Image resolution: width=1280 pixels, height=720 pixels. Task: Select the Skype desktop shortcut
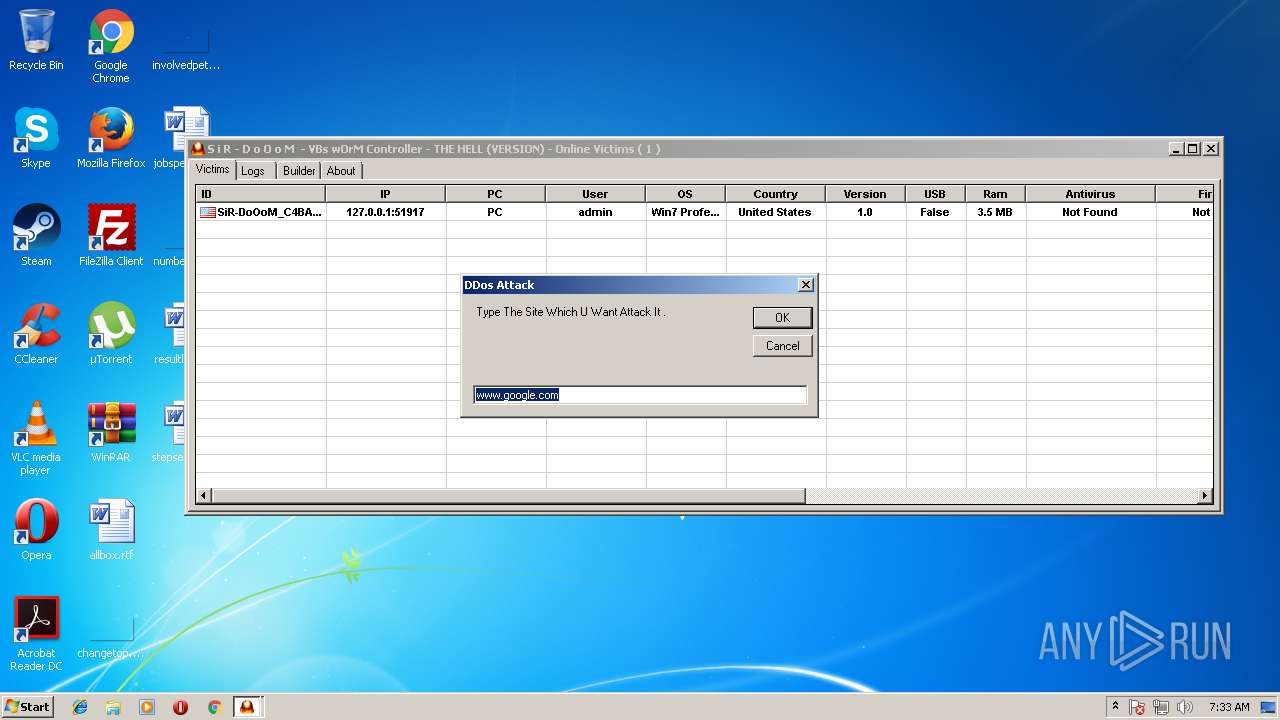[x=36, y=138]
